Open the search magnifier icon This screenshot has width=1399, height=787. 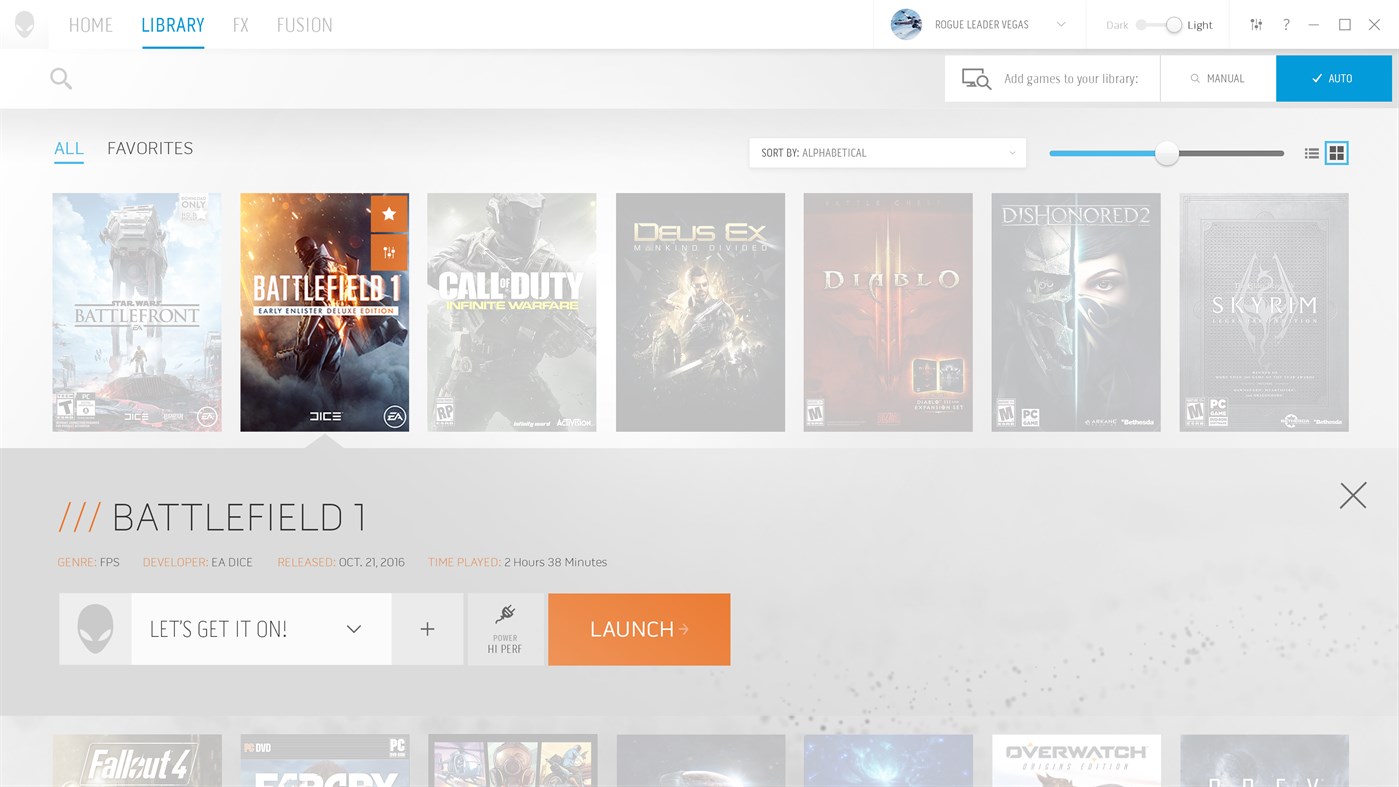click(61, 78)
